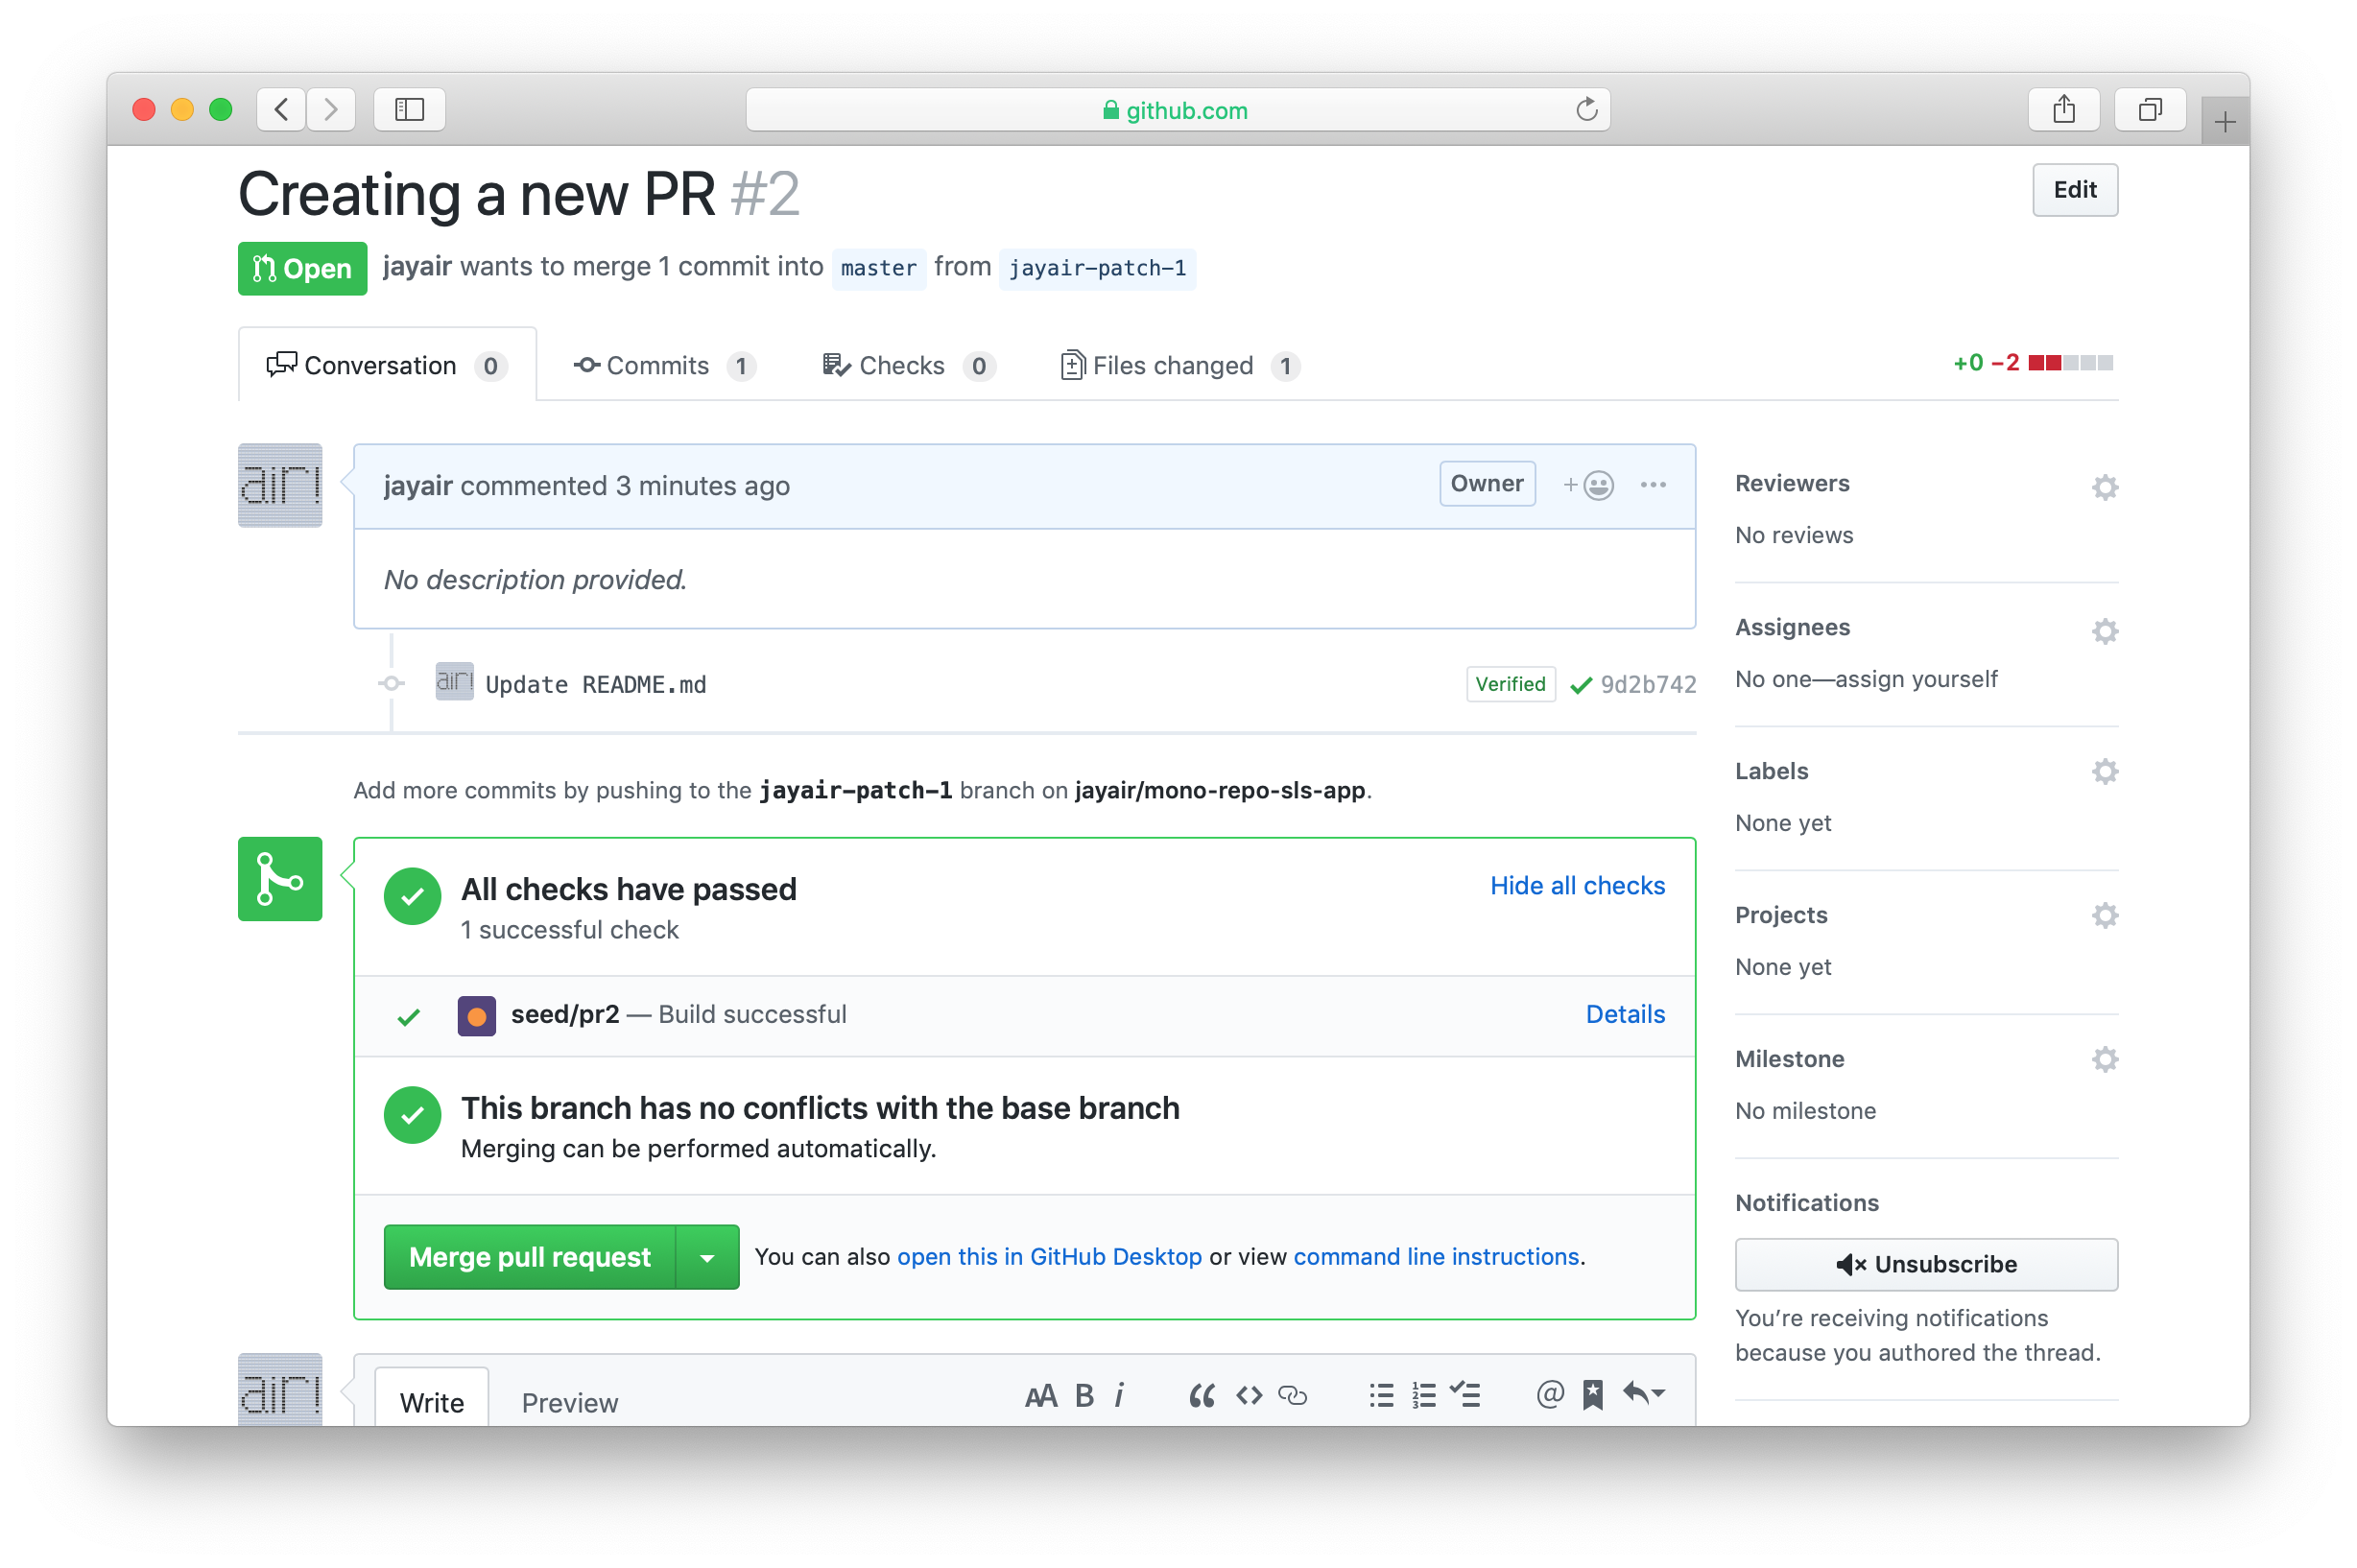Screen dimensions: 2357x1568
Task: Insert a task list in the comment
Action: click(x=1466, y=1395)
